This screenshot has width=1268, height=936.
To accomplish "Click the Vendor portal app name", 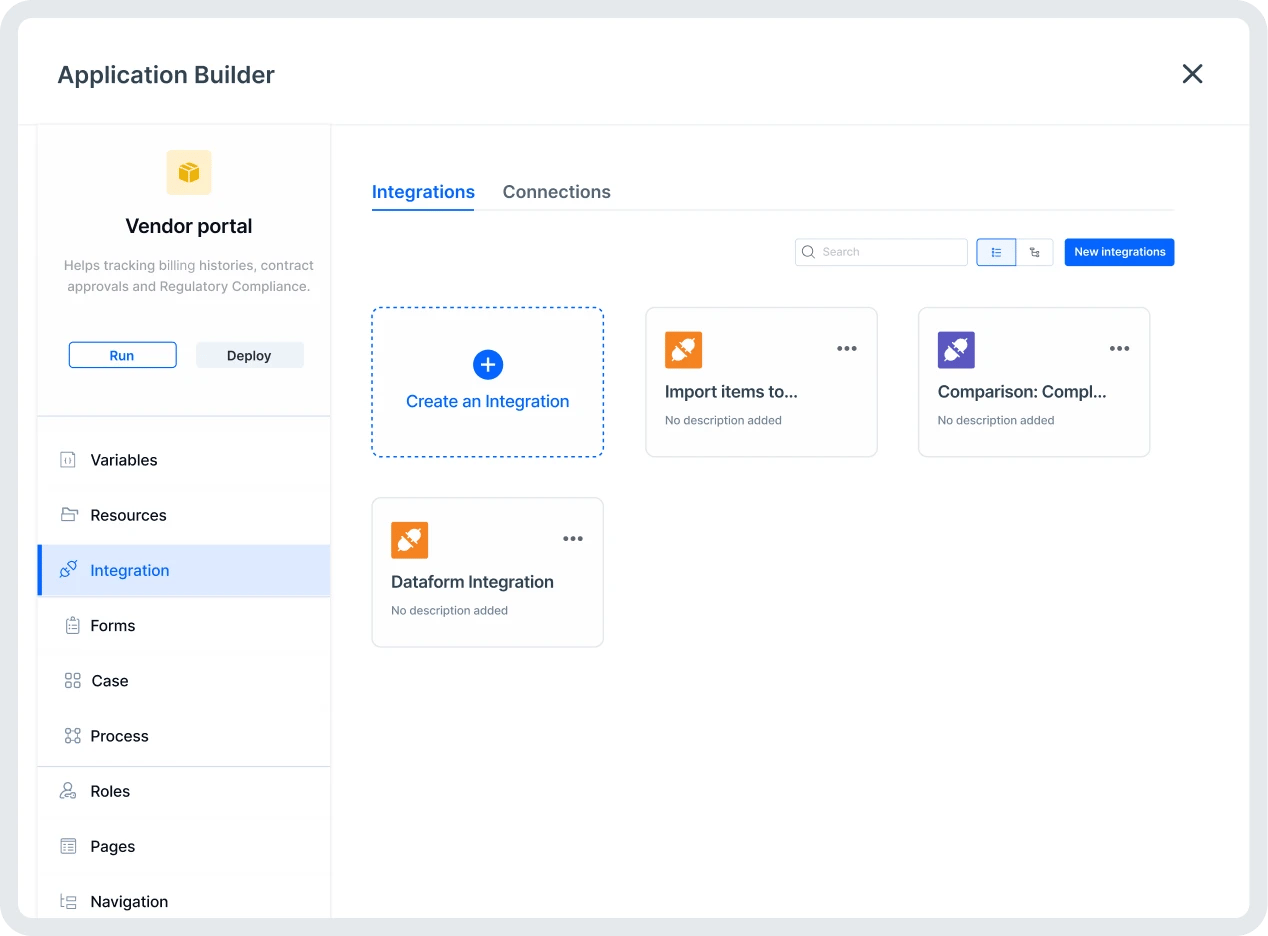I will [189, 226].
